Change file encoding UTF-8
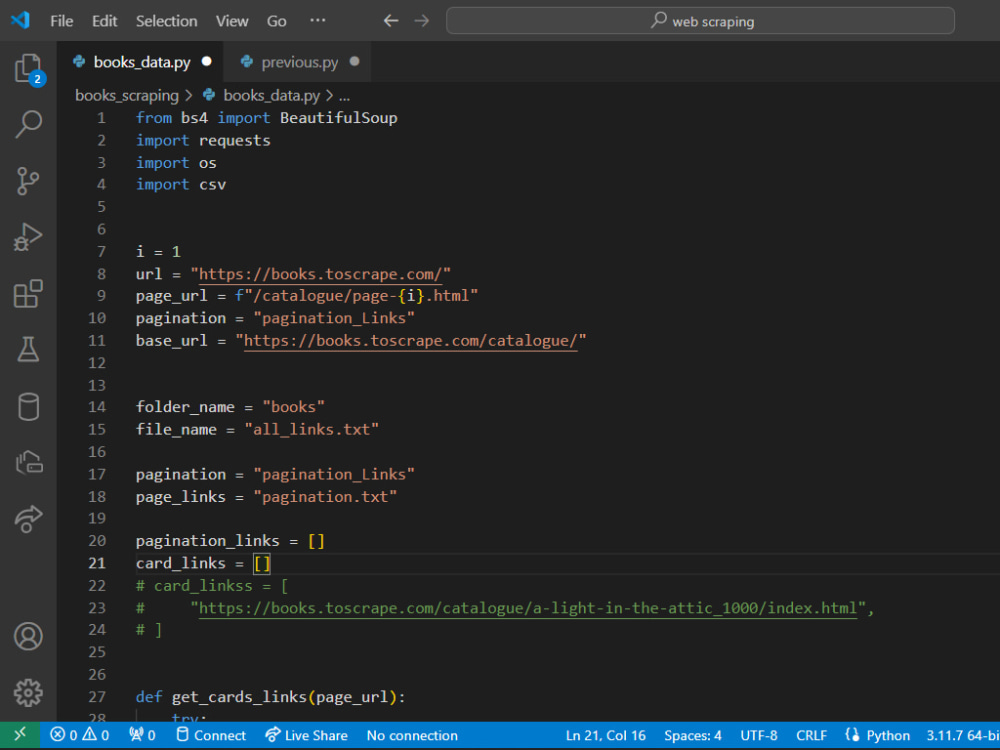The width and height of the screenshot is (1000, 750). 758,735
